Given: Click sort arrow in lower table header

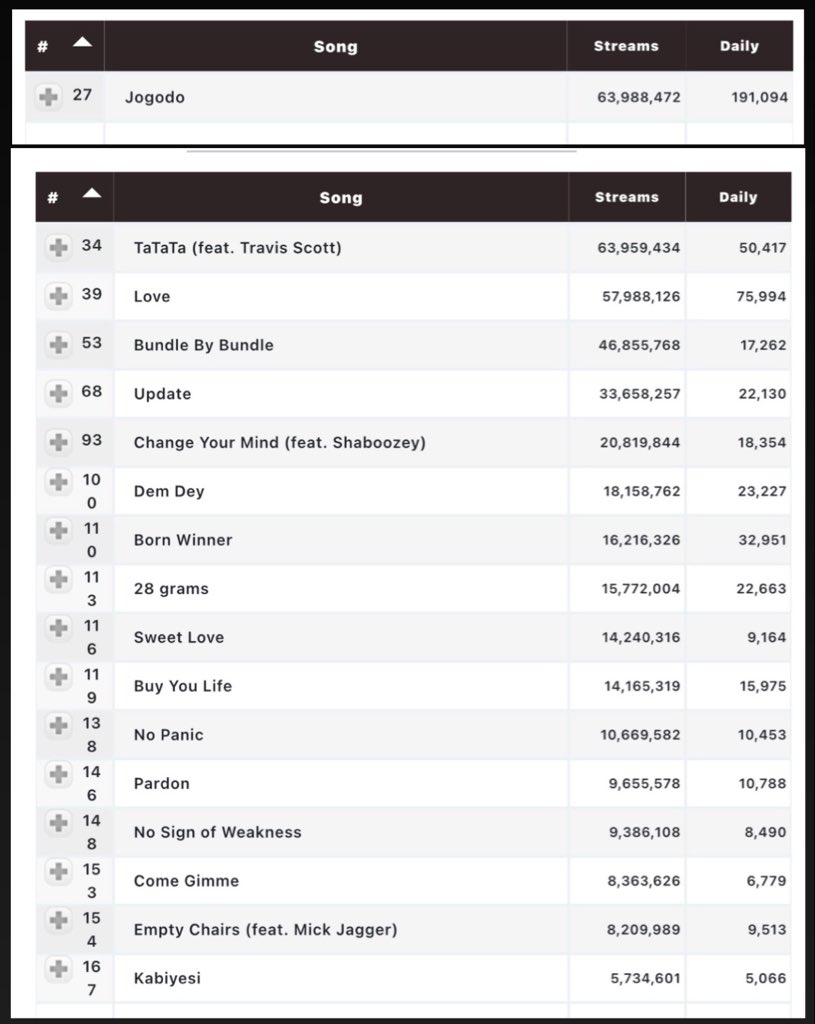Looking at the screenshot, I should pyautogui.click(x=92, y=193).
